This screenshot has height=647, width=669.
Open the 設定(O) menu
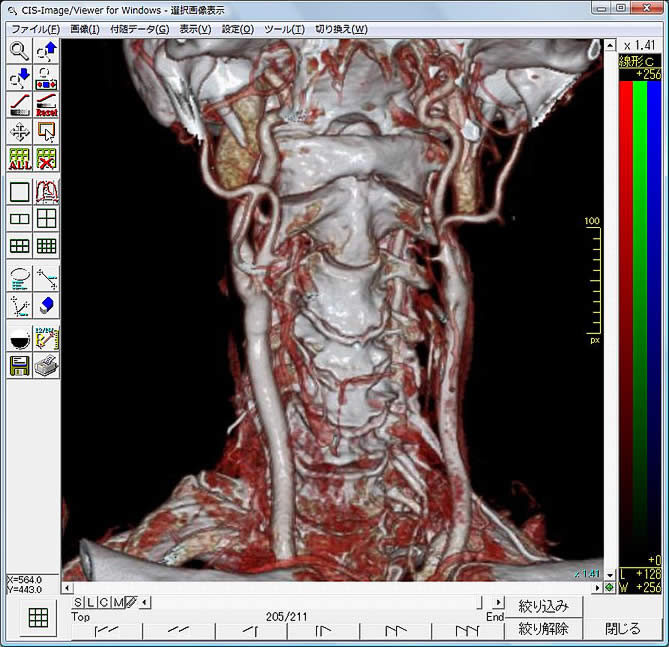click(238, 29)
